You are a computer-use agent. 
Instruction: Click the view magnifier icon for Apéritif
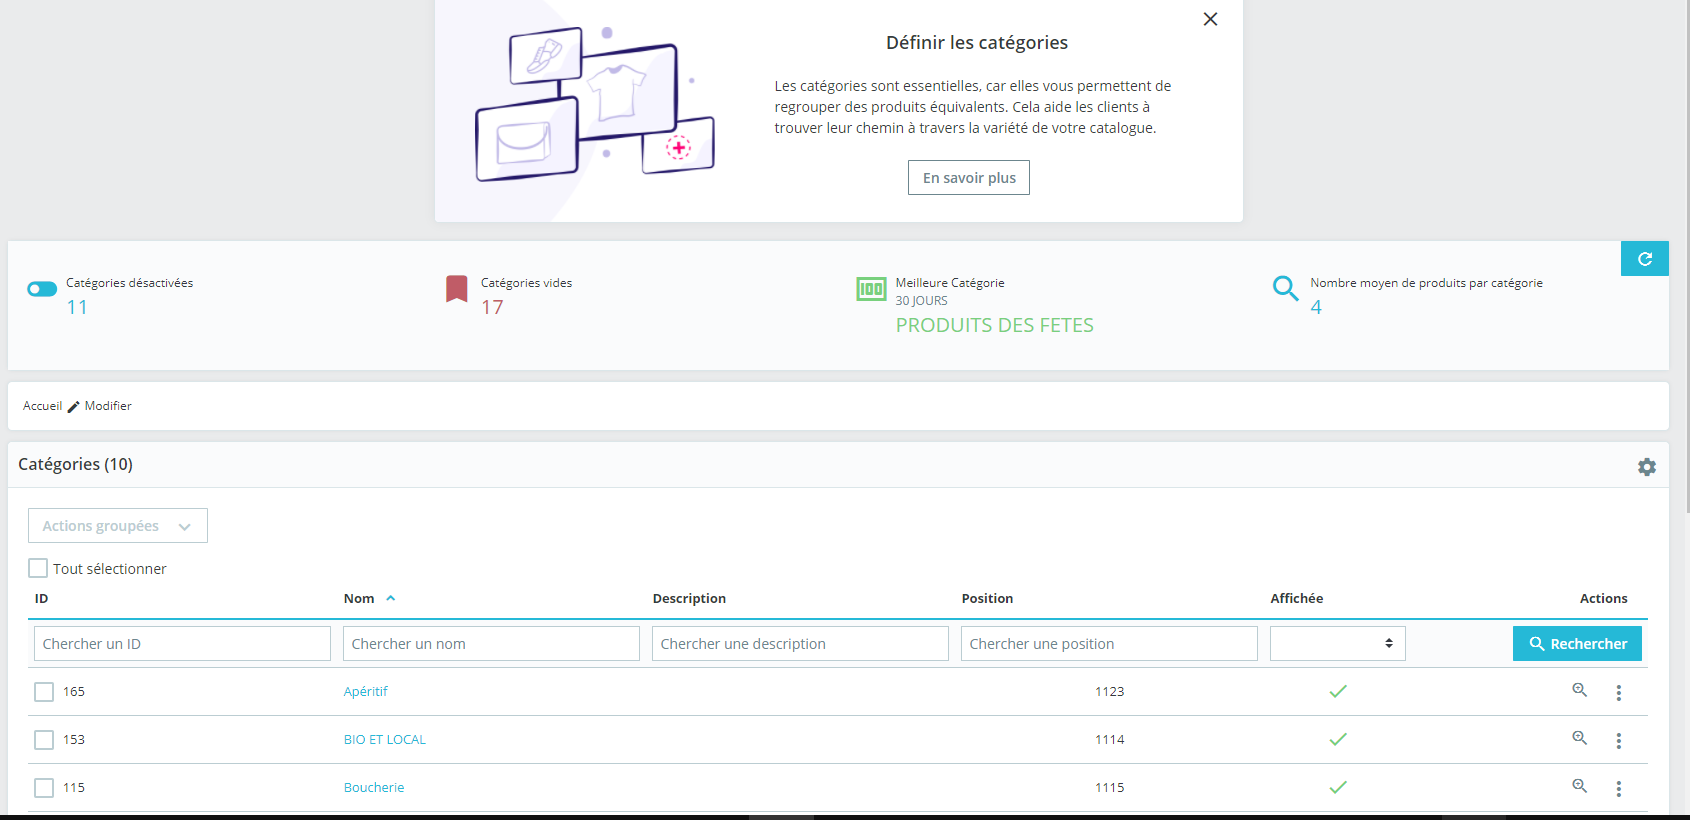point(1580,690)
